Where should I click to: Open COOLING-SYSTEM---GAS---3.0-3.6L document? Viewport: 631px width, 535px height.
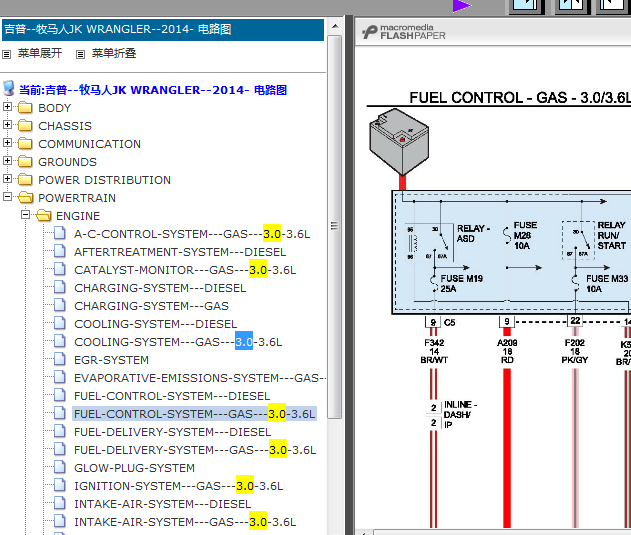click(x=178, y=342)
